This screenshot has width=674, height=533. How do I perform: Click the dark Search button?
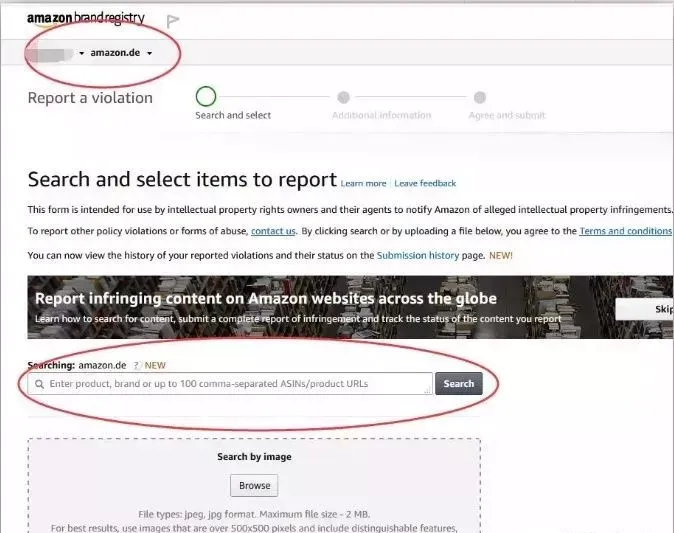tap(459, 383)
